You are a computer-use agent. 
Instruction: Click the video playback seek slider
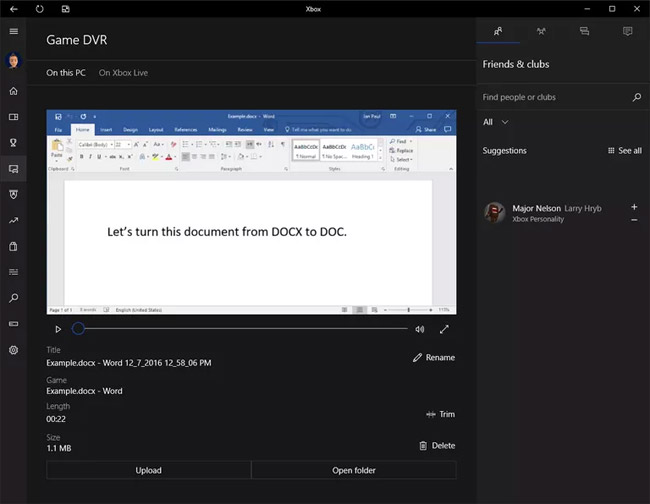240,329
